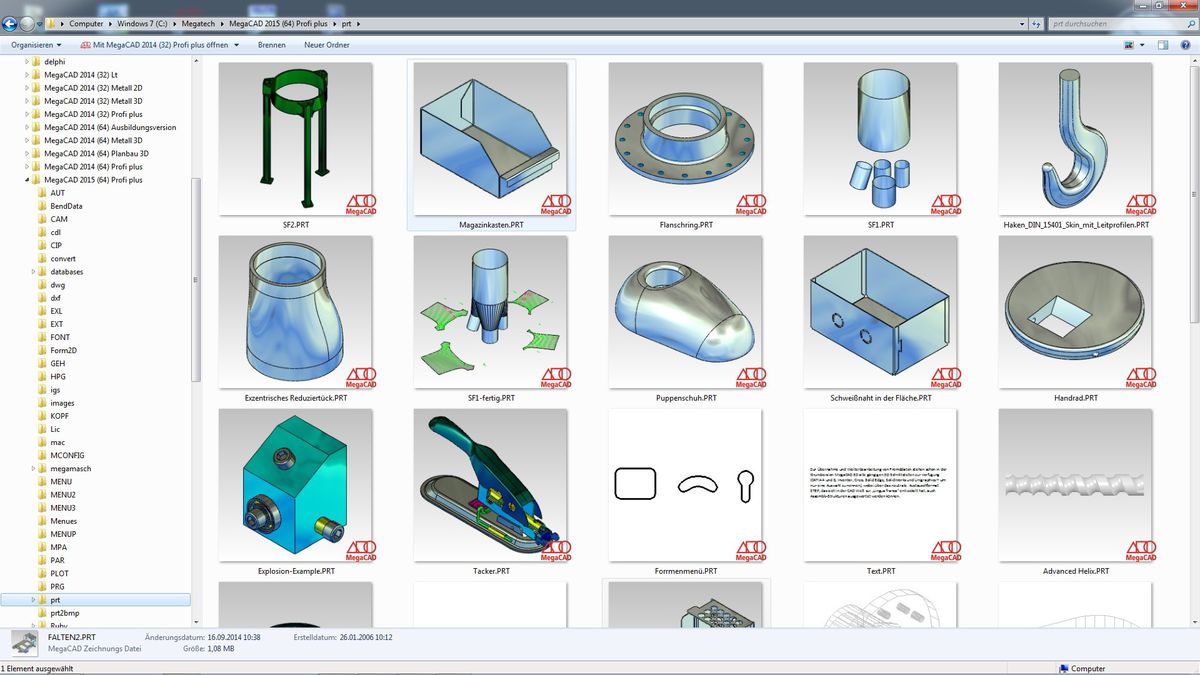
Task: Open the Explorer help icon
Action: (x=1185, y=45)
